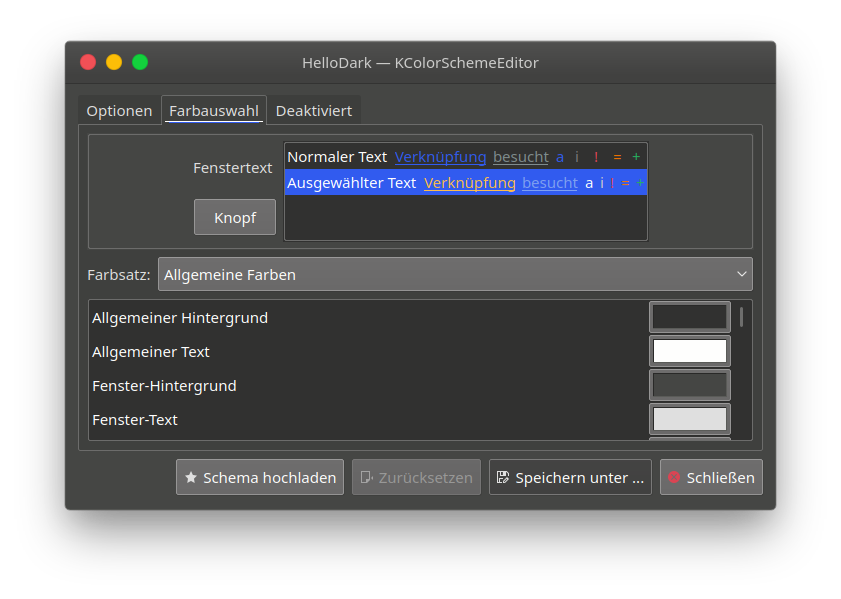Click the Knopf preview button

tap(235, 217)
